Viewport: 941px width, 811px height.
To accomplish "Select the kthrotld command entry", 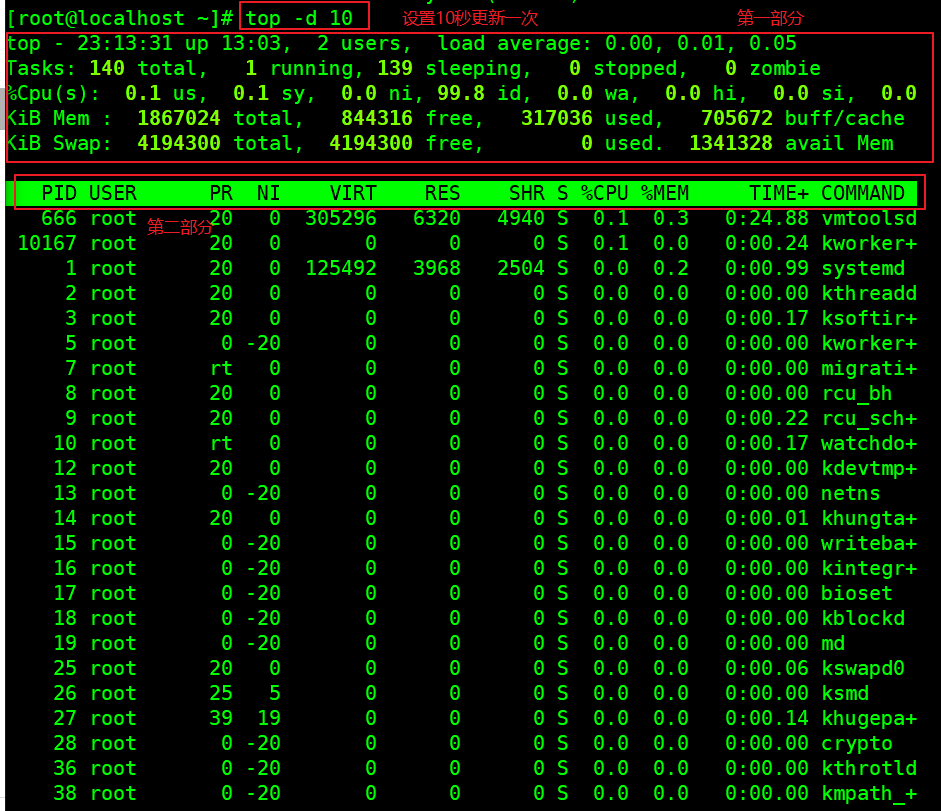I will click(x=869, y=768).
